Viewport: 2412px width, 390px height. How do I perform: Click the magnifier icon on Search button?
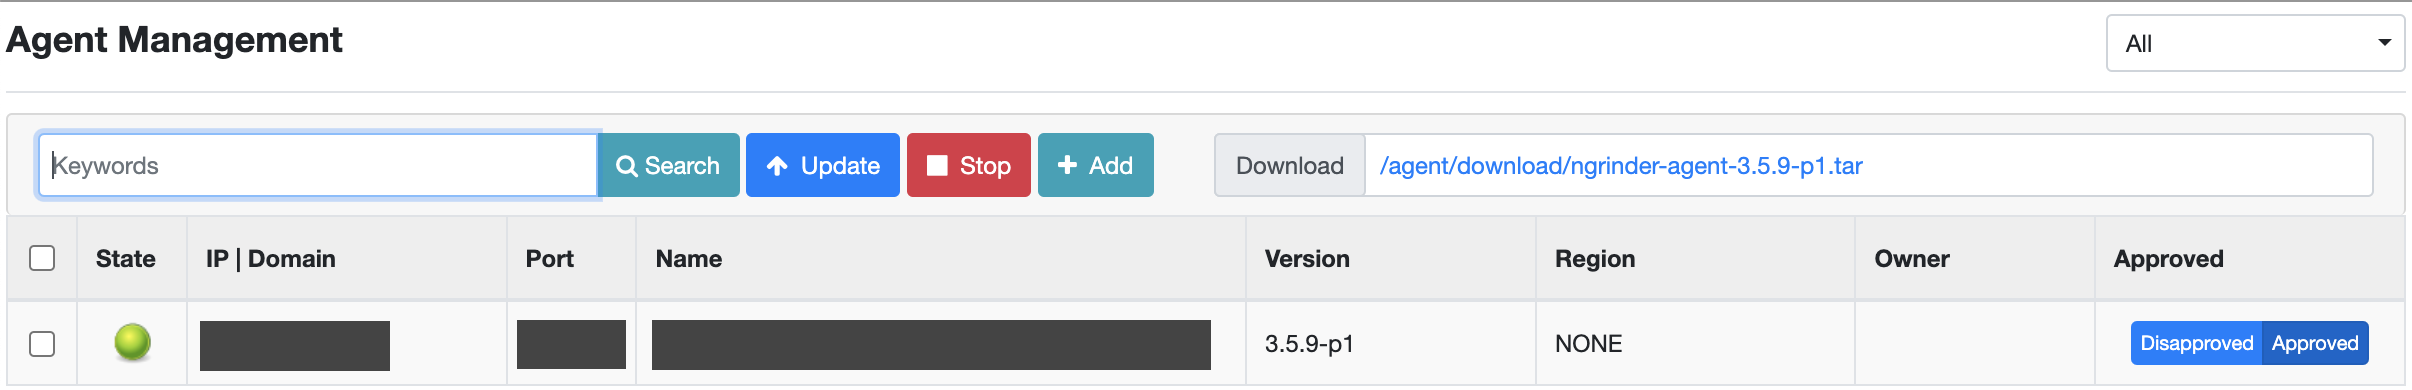coord(627,166)
